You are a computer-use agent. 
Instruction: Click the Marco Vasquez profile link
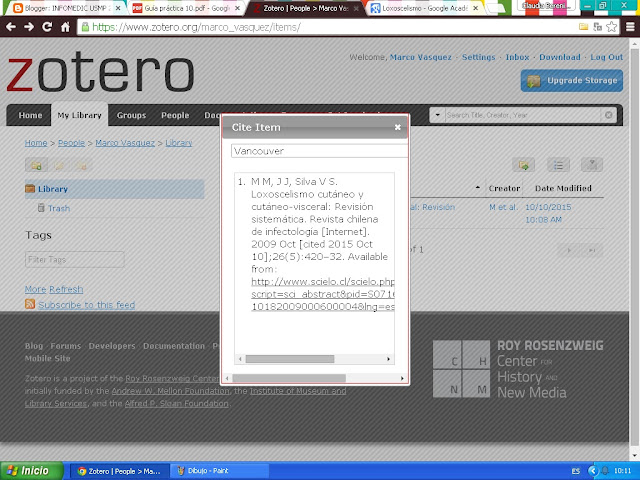pos(421,57)
